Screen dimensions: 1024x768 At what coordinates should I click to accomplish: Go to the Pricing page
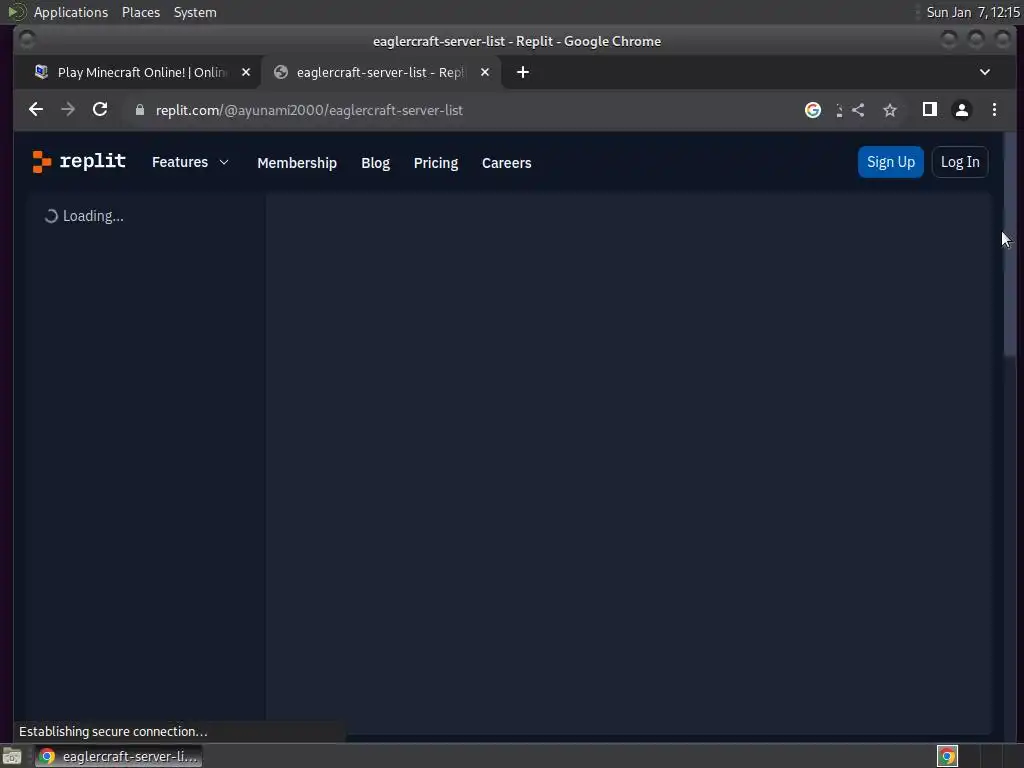click(436, 163)
